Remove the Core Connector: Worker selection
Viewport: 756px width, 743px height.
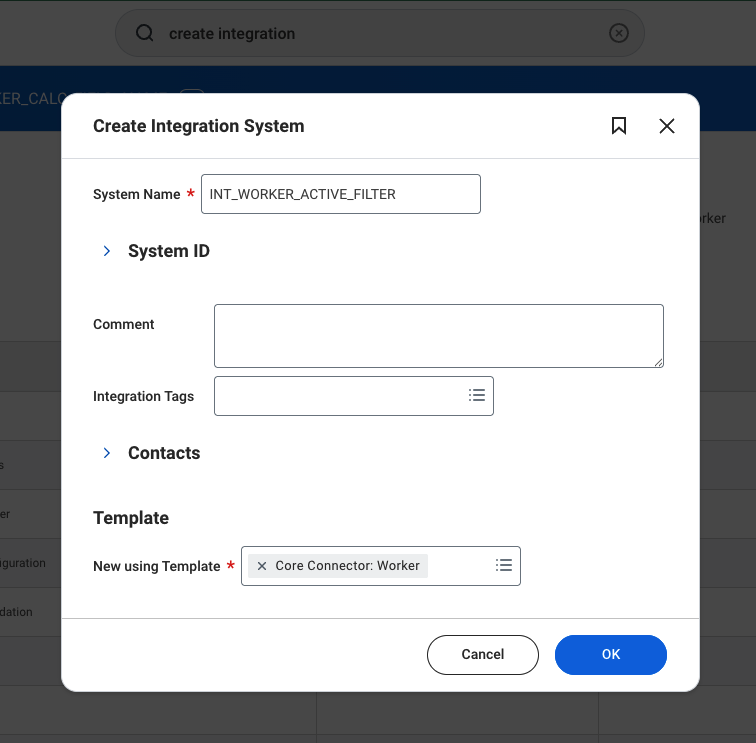tap(262, 566)
